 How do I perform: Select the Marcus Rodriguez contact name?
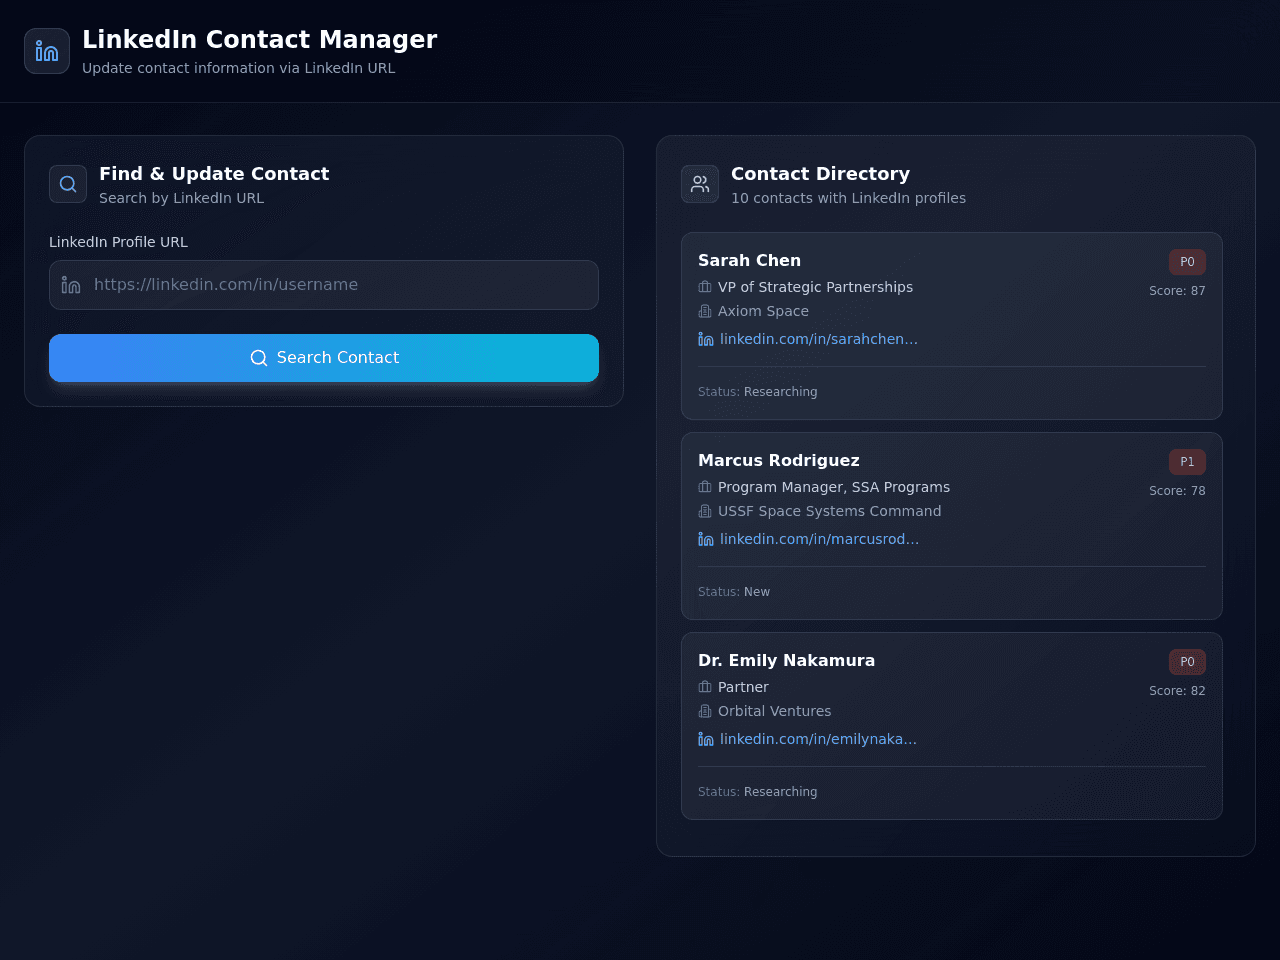point(779,460)
